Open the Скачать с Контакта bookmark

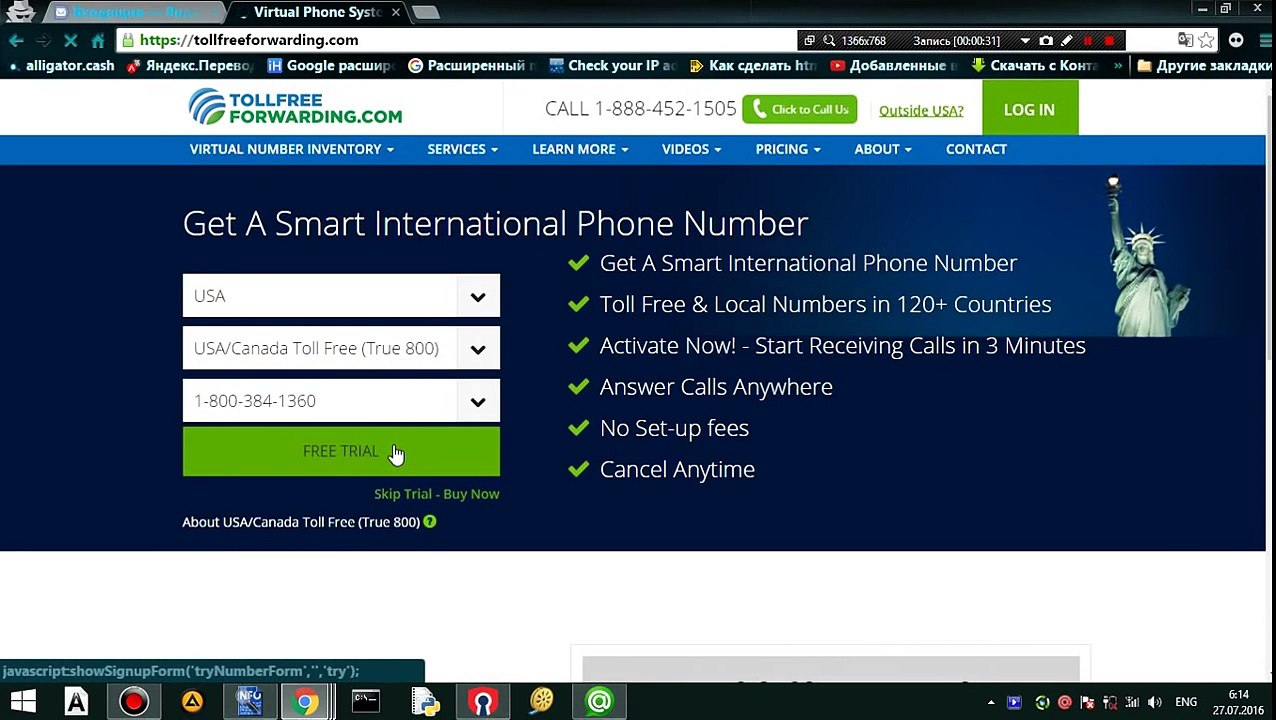pos(1035,65)
